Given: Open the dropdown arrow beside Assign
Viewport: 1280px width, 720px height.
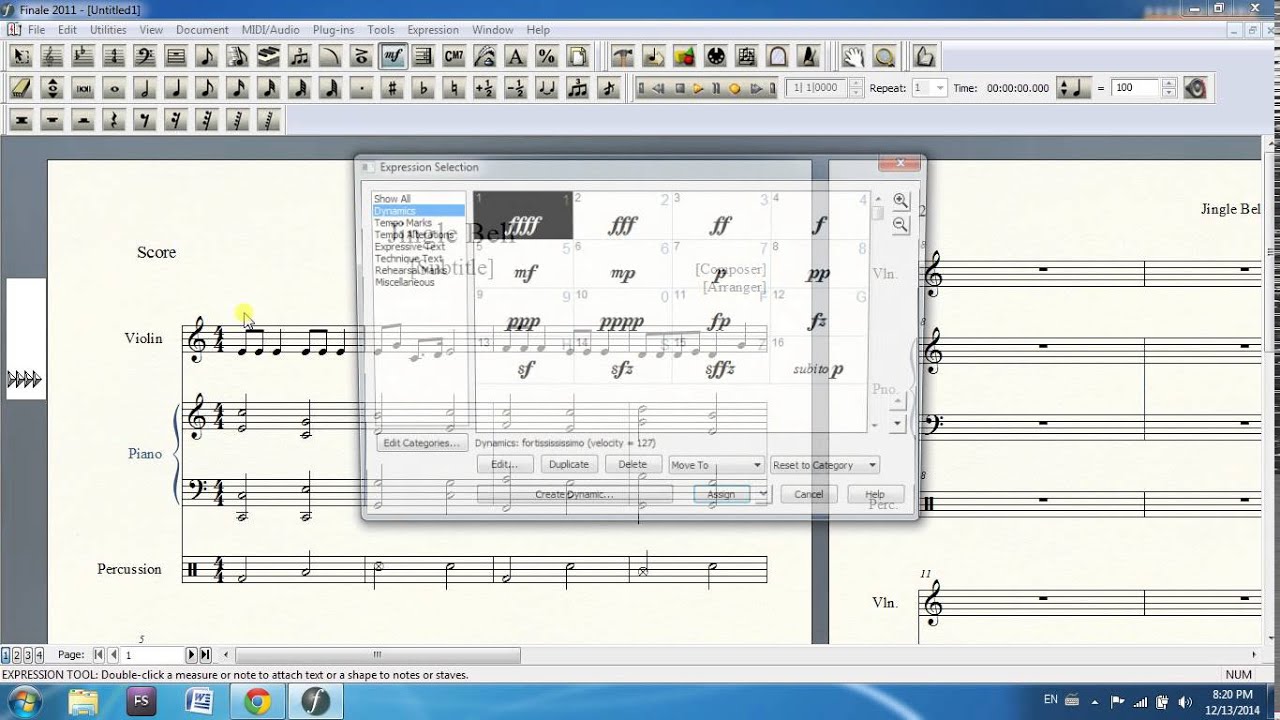Looking at the screenshot, I should (x=763, y=494).
